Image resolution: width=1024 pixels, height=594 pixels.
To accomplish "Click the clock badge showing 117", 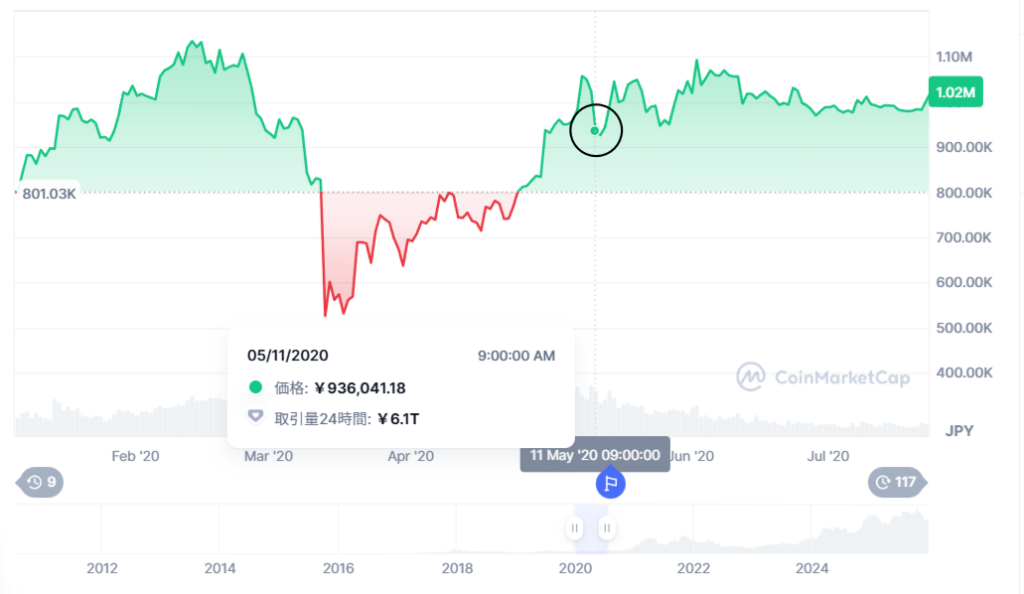I will (895, 483).
